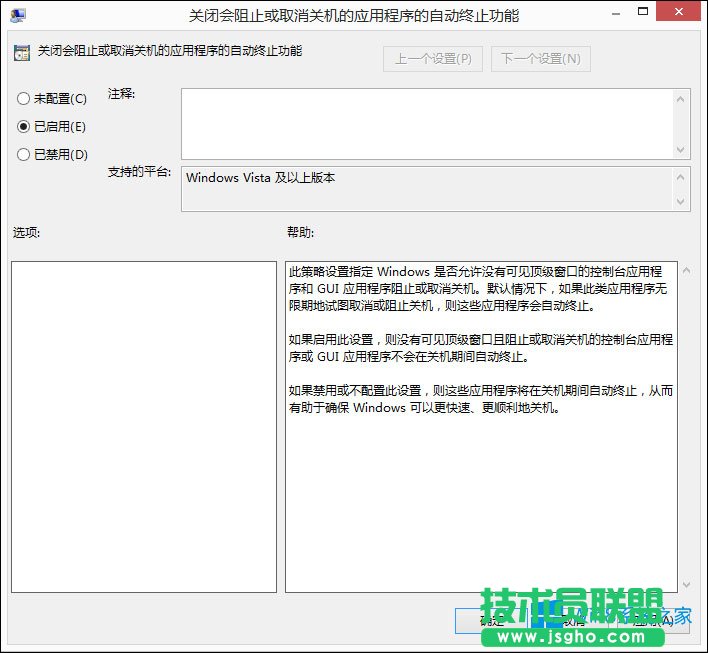Click the 下一个设置(N) button
The width and height of the screenshot is (708, 653).
click(x=540, y=59)
